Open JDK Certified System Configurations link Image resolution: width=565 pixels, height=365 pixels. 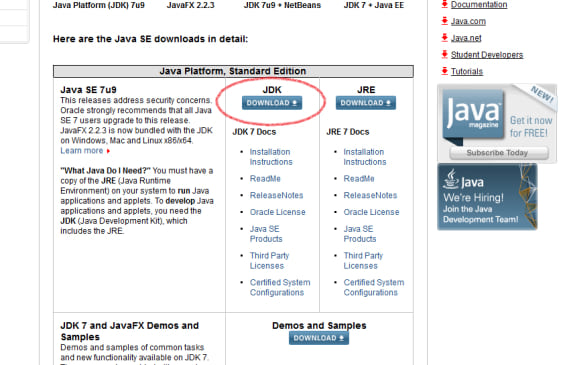(x=280, y=287)
